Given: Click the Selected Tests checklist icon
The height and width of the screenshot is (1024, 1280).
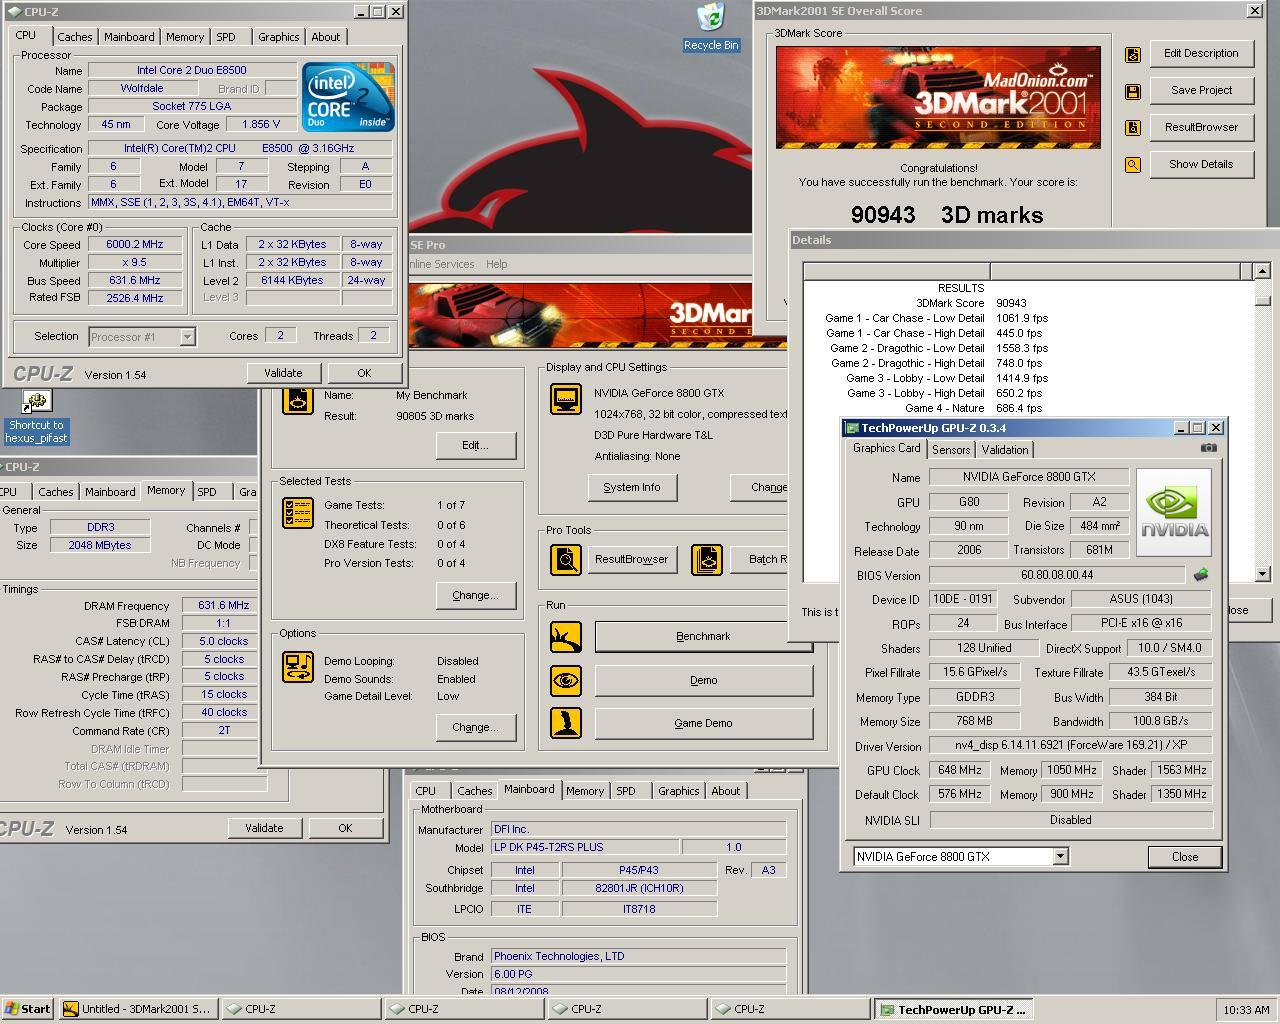Looking at the screenshot, I should click(x=298, y=512).
